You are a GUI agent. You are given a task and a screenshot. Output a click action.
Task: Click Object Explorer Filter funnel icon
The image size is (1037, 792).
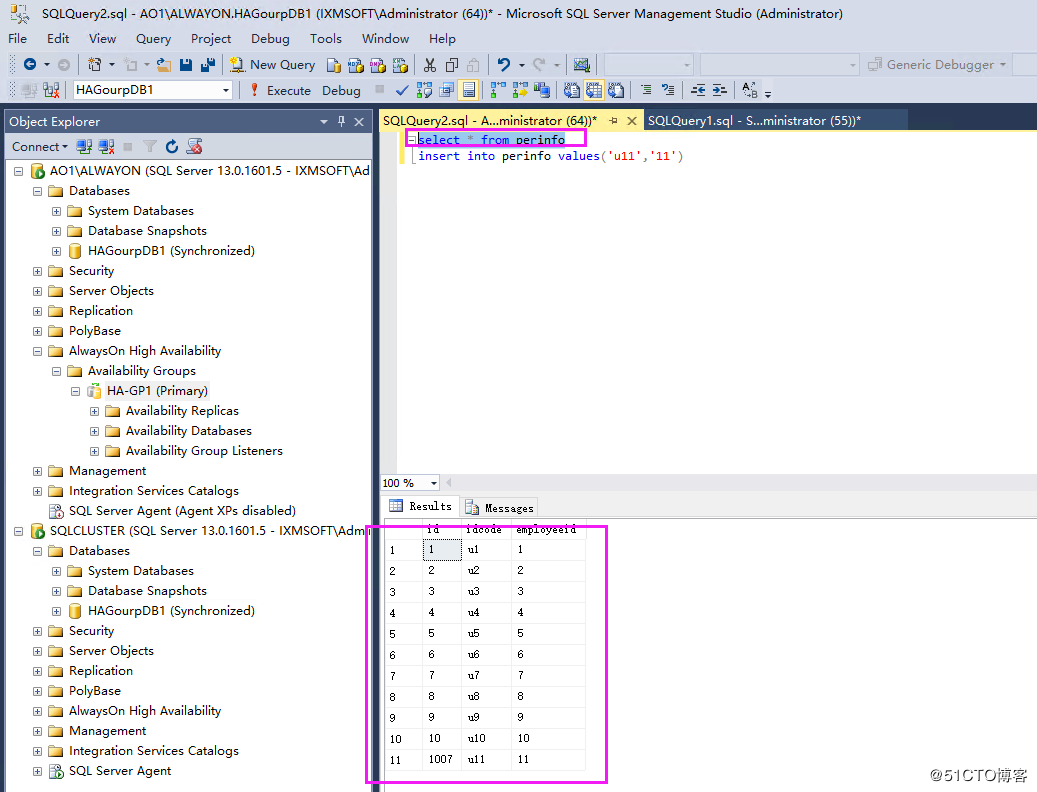[x=150, y=147]
